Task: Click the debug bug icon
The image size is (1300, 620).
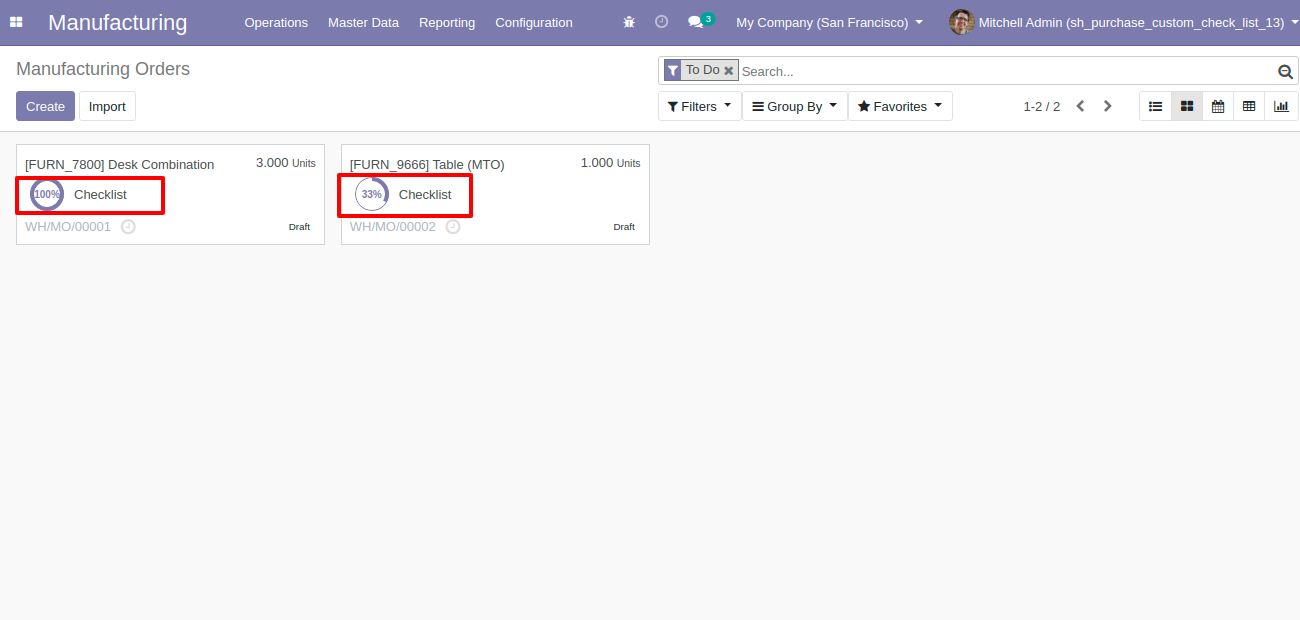Action: 629,22
